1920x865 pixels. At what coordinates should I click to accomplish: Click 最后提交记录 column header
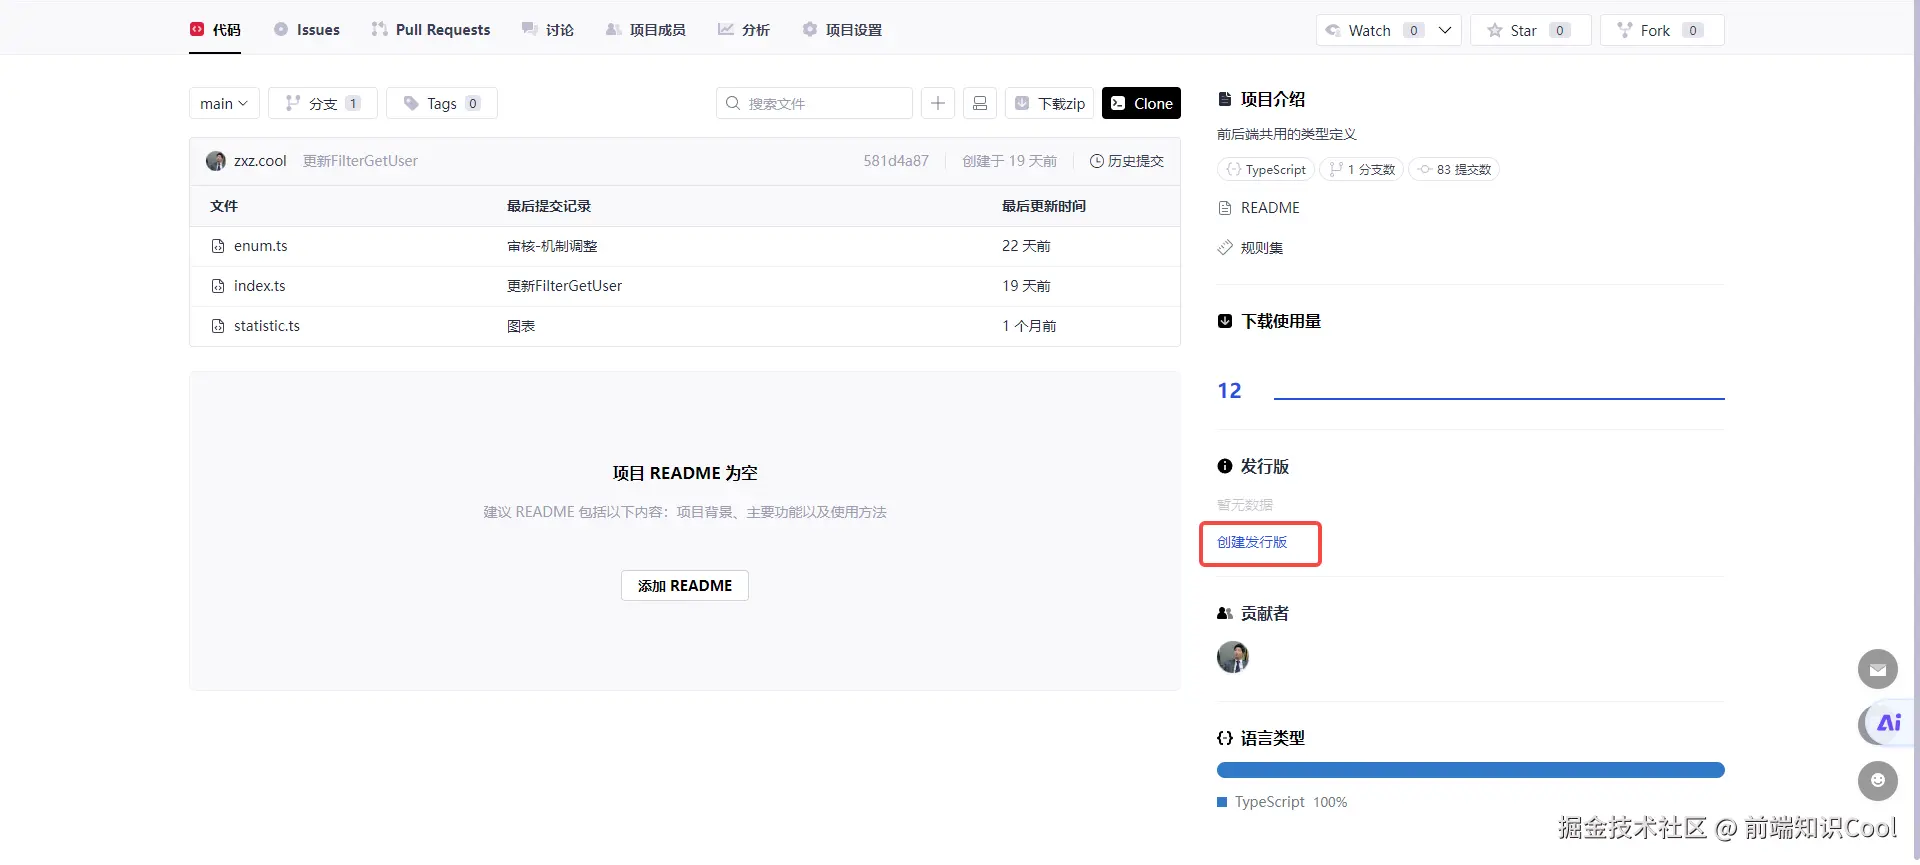click(x=549, y=206)
